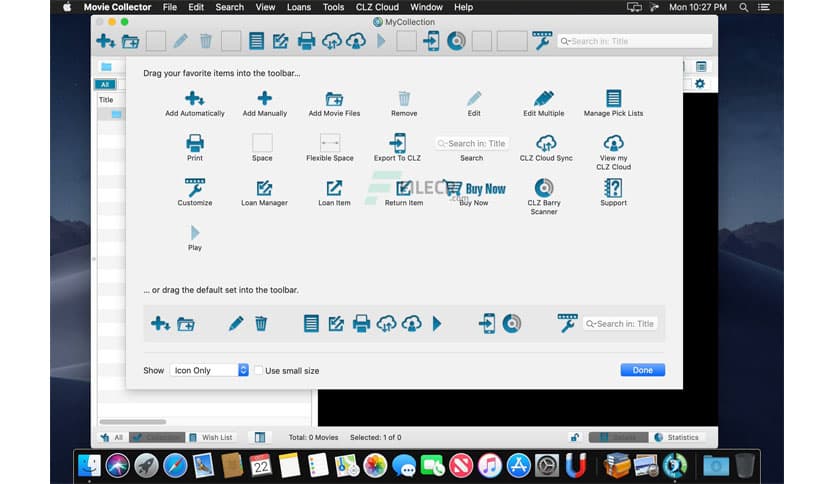This screenshot has width=836, height=484.
Task: Click Manage Pick Lists in window toolbar
Action: [x=256, y=41]
